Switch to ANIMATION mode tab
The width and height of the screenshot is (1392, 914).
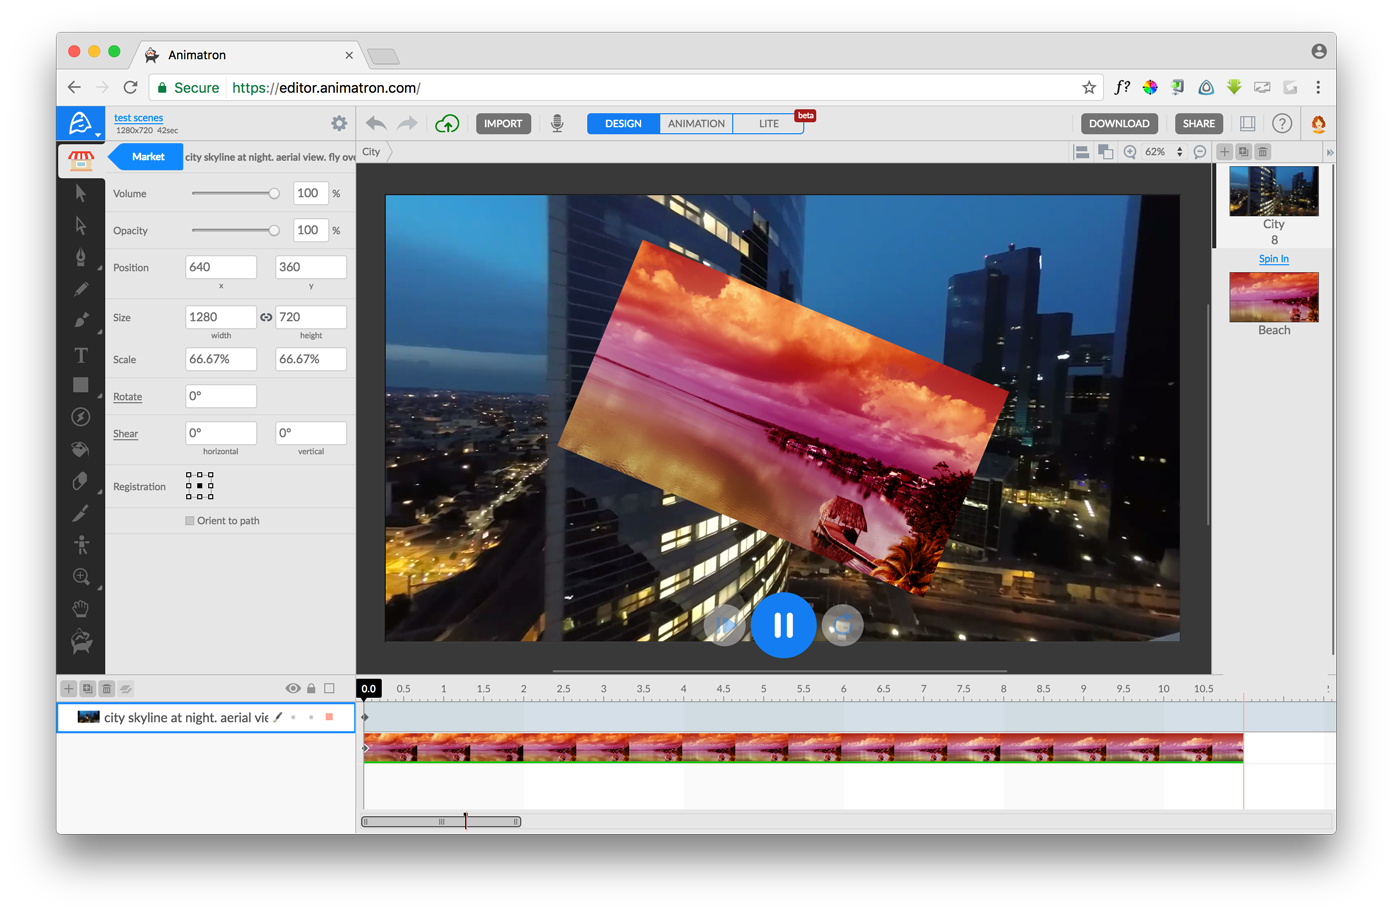point(696,124)
